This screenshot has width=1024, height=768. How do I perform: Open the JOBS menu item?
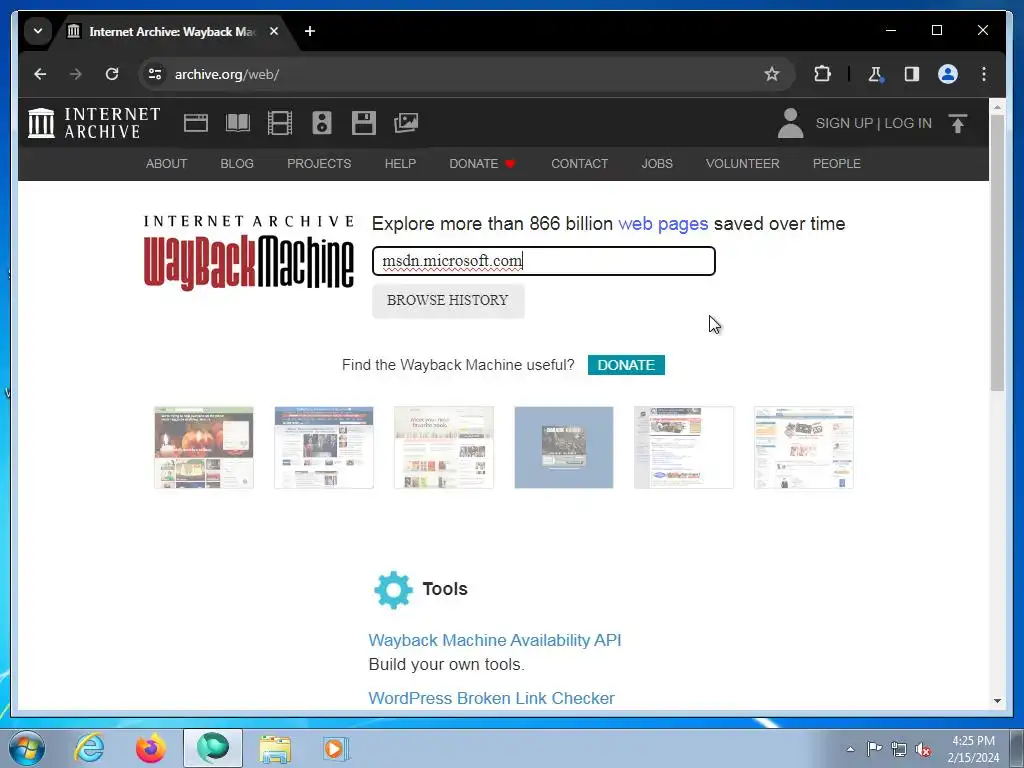(x=657, y=164)
